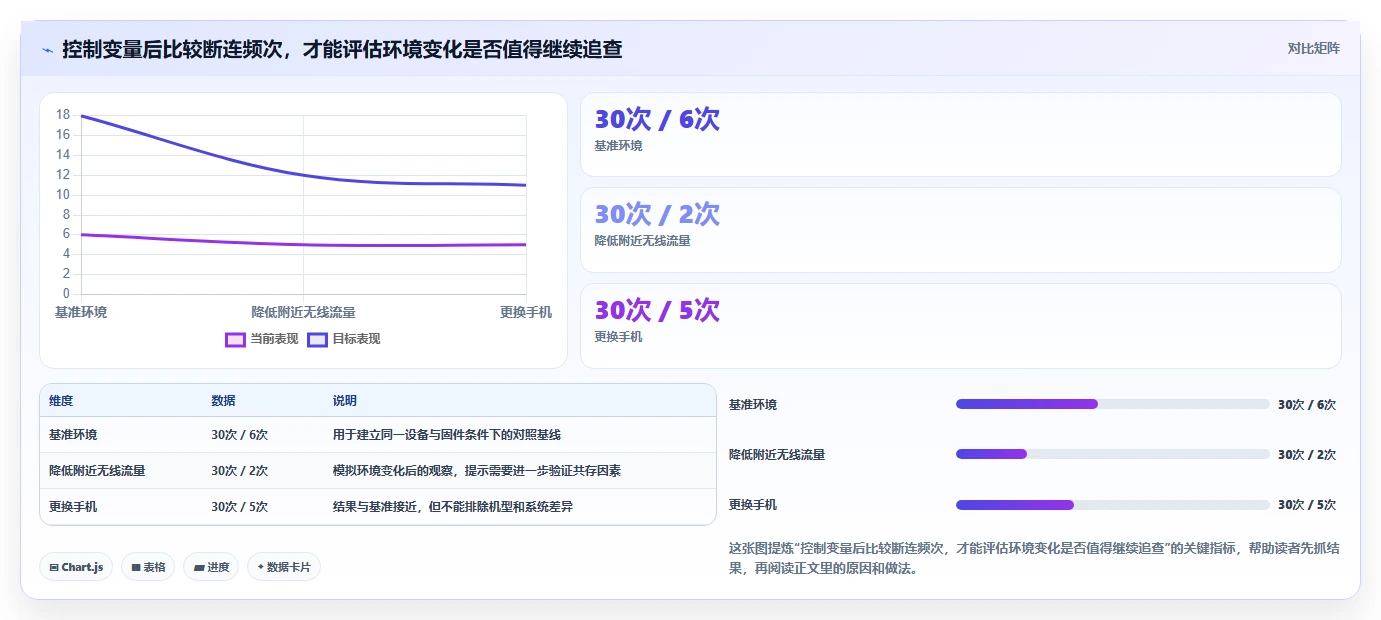Click the 30次 / 6次 value right of progress bar
The width and height of the screenshot is (1381, 620).
[x=1307, y=405]
